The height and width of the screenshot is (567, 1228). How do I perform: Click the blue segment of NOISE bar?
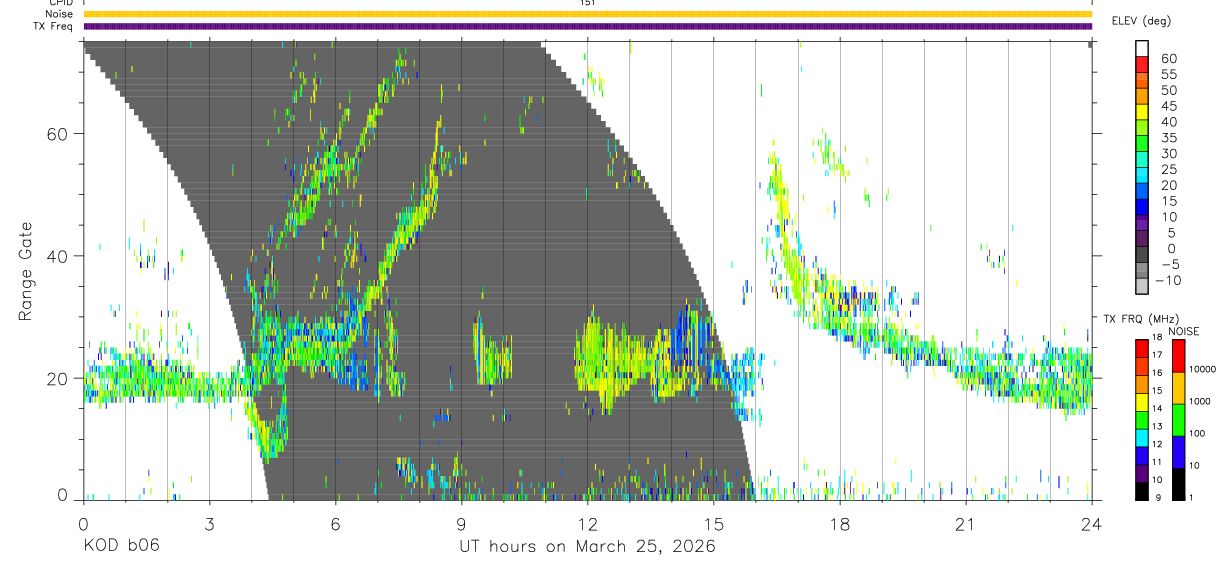pyautogui.click(x=1178, y=452)
